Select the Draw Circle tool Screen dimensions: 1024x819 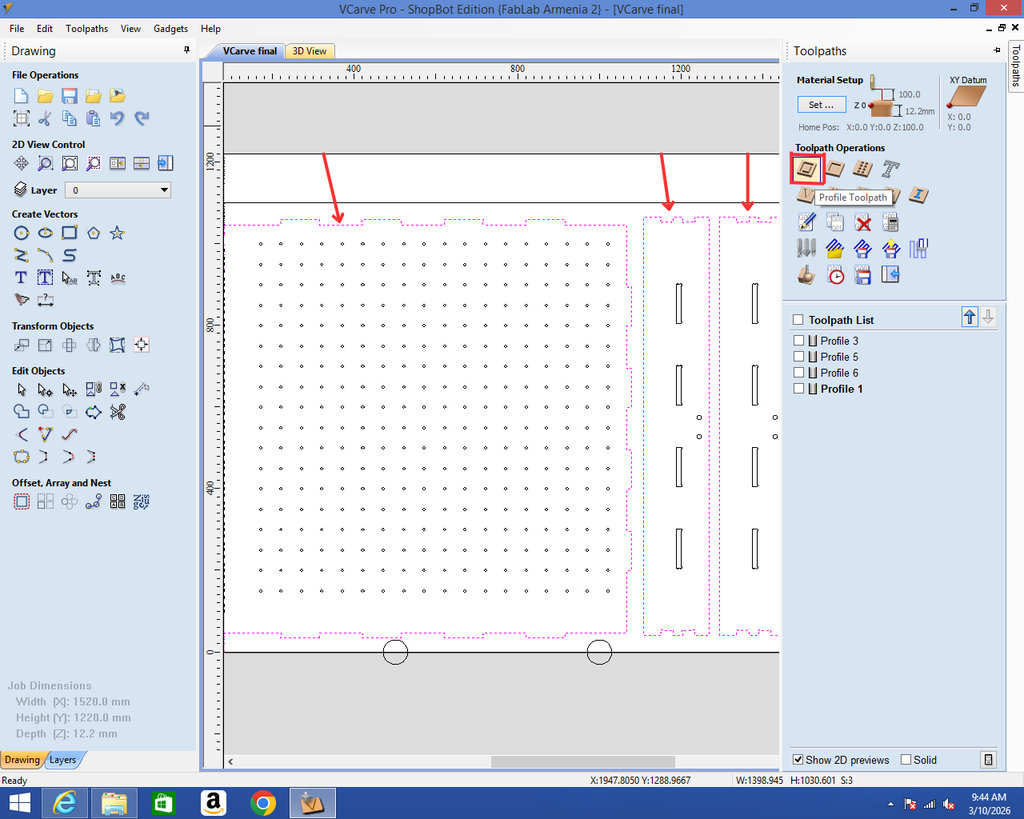[x=21, y=233]
